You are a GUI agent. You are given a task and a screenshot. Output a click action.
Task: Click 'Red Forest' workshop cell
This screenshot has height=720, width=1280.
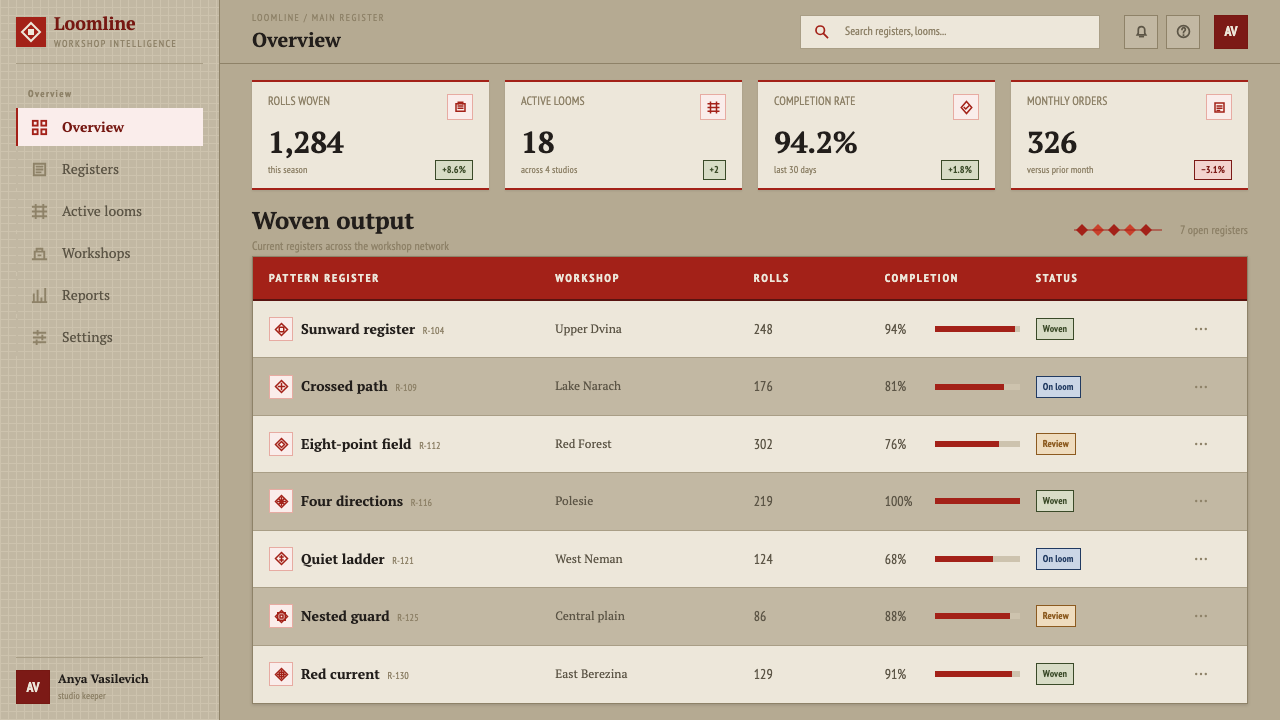pyautogui.click(x=583, y=444)
